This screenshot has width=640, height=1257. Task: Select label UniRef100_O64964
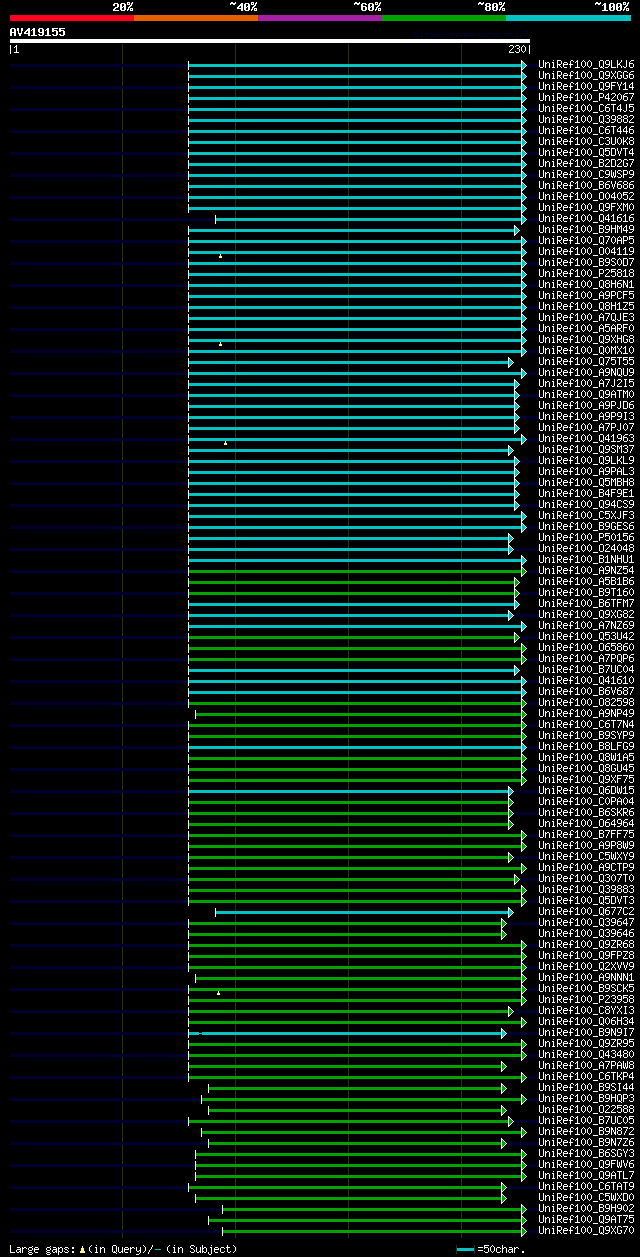click(x=586, y=824)
